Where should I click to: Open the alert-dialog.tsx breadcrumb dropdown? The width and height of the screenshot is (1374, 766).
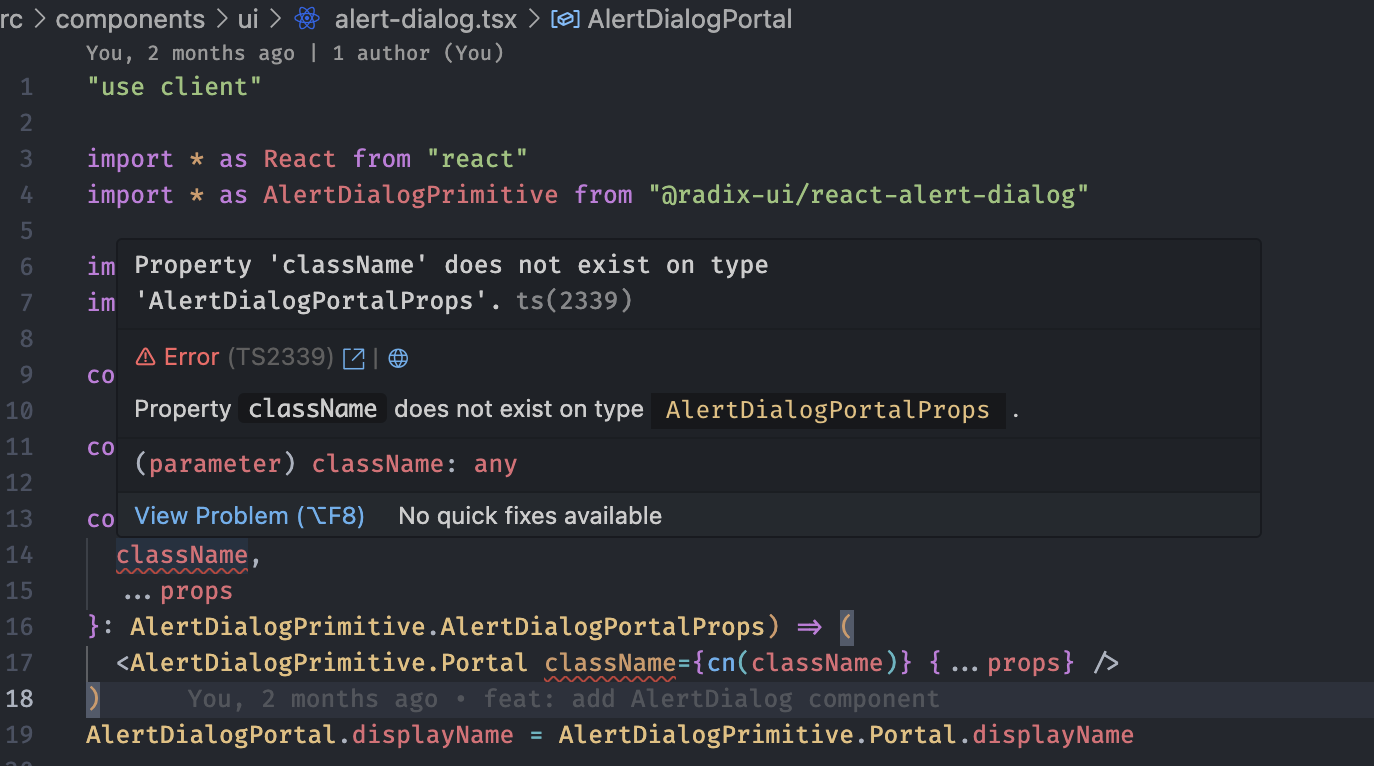(535, 18)
